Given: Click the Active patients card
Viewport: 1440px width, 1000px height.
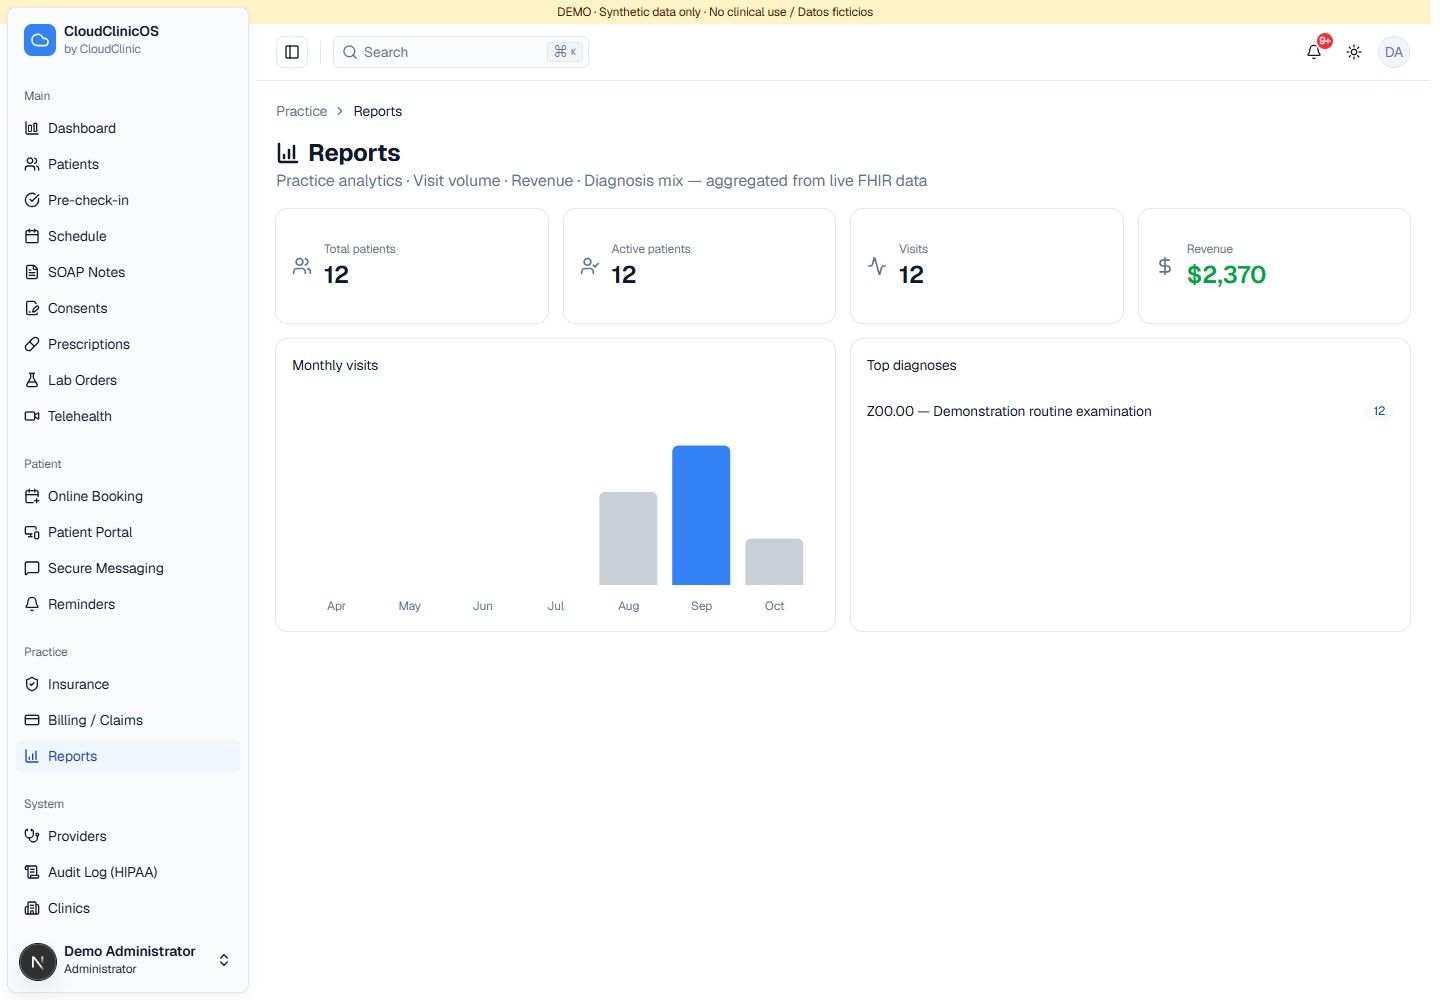Looking at the screenshot, I should click(x=699, y=266).
